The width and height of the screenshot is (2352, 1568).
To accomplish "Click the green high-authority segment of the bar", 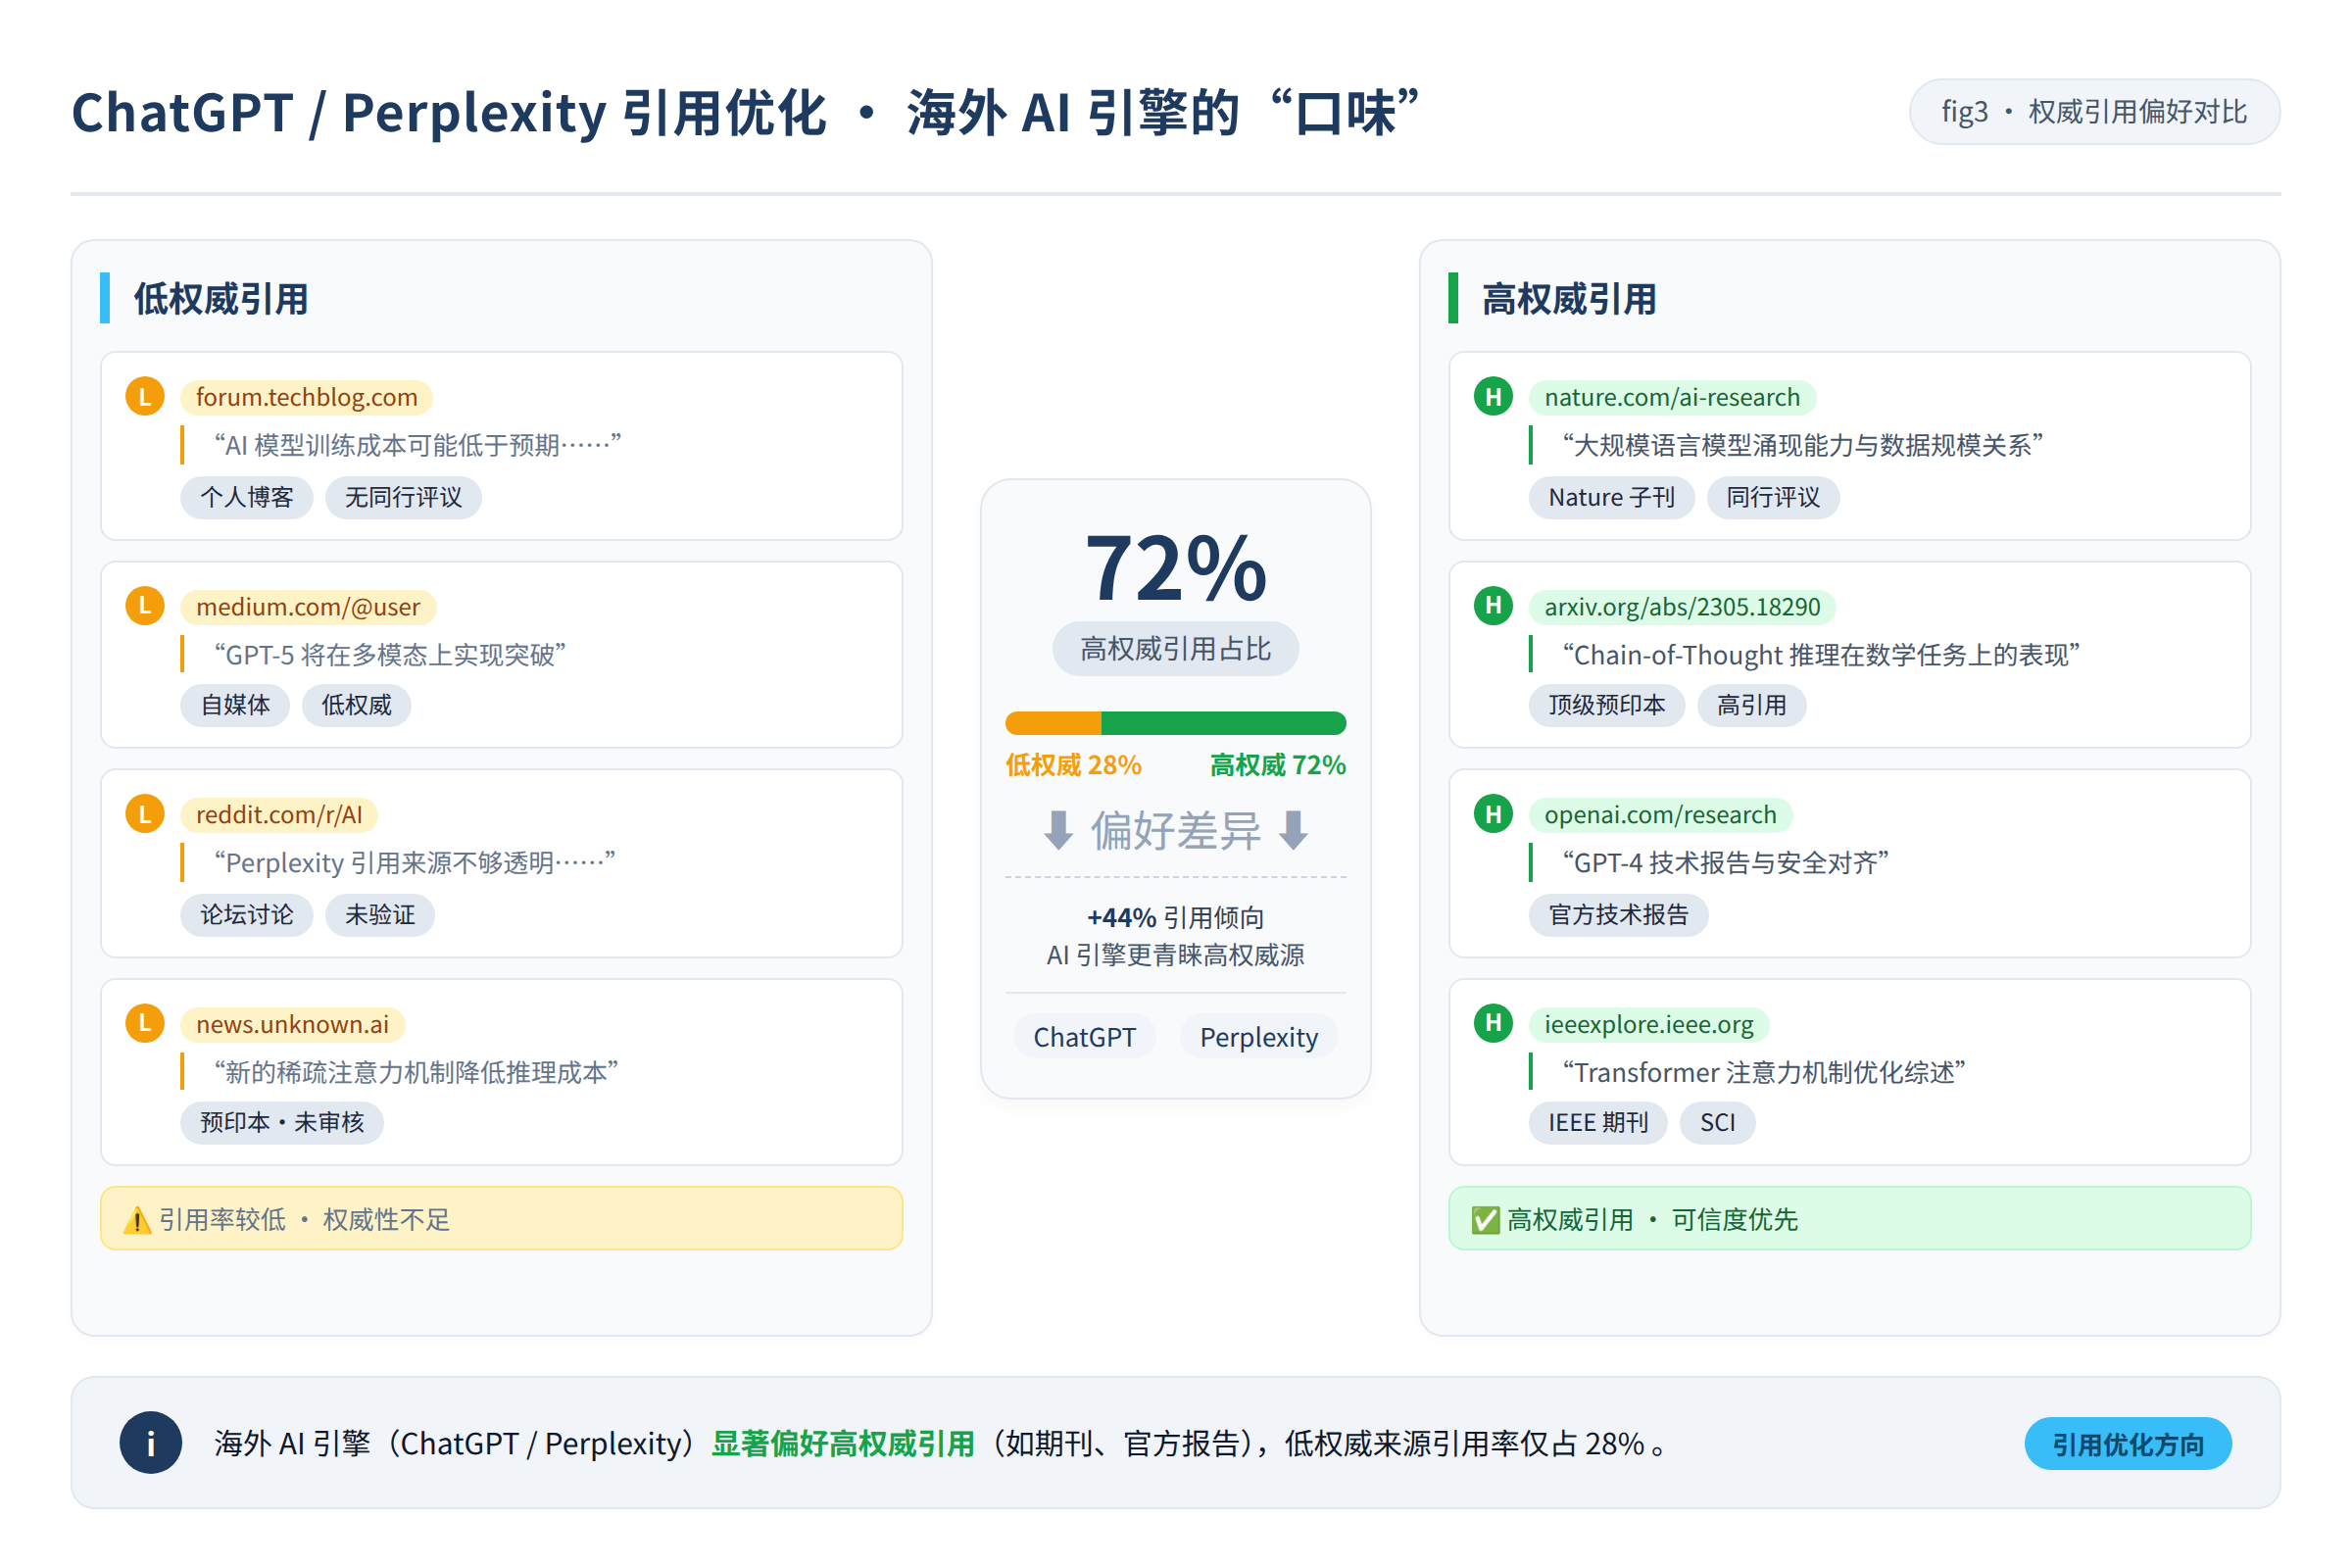I will 1224,723.
